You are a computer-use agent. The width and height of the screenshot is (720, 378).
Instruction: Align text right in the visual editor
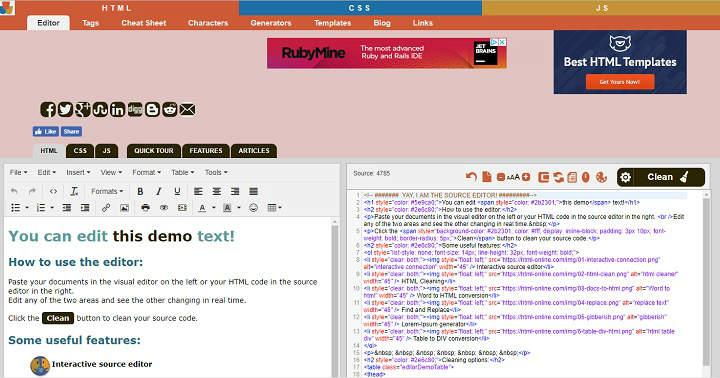coord(235,191)
